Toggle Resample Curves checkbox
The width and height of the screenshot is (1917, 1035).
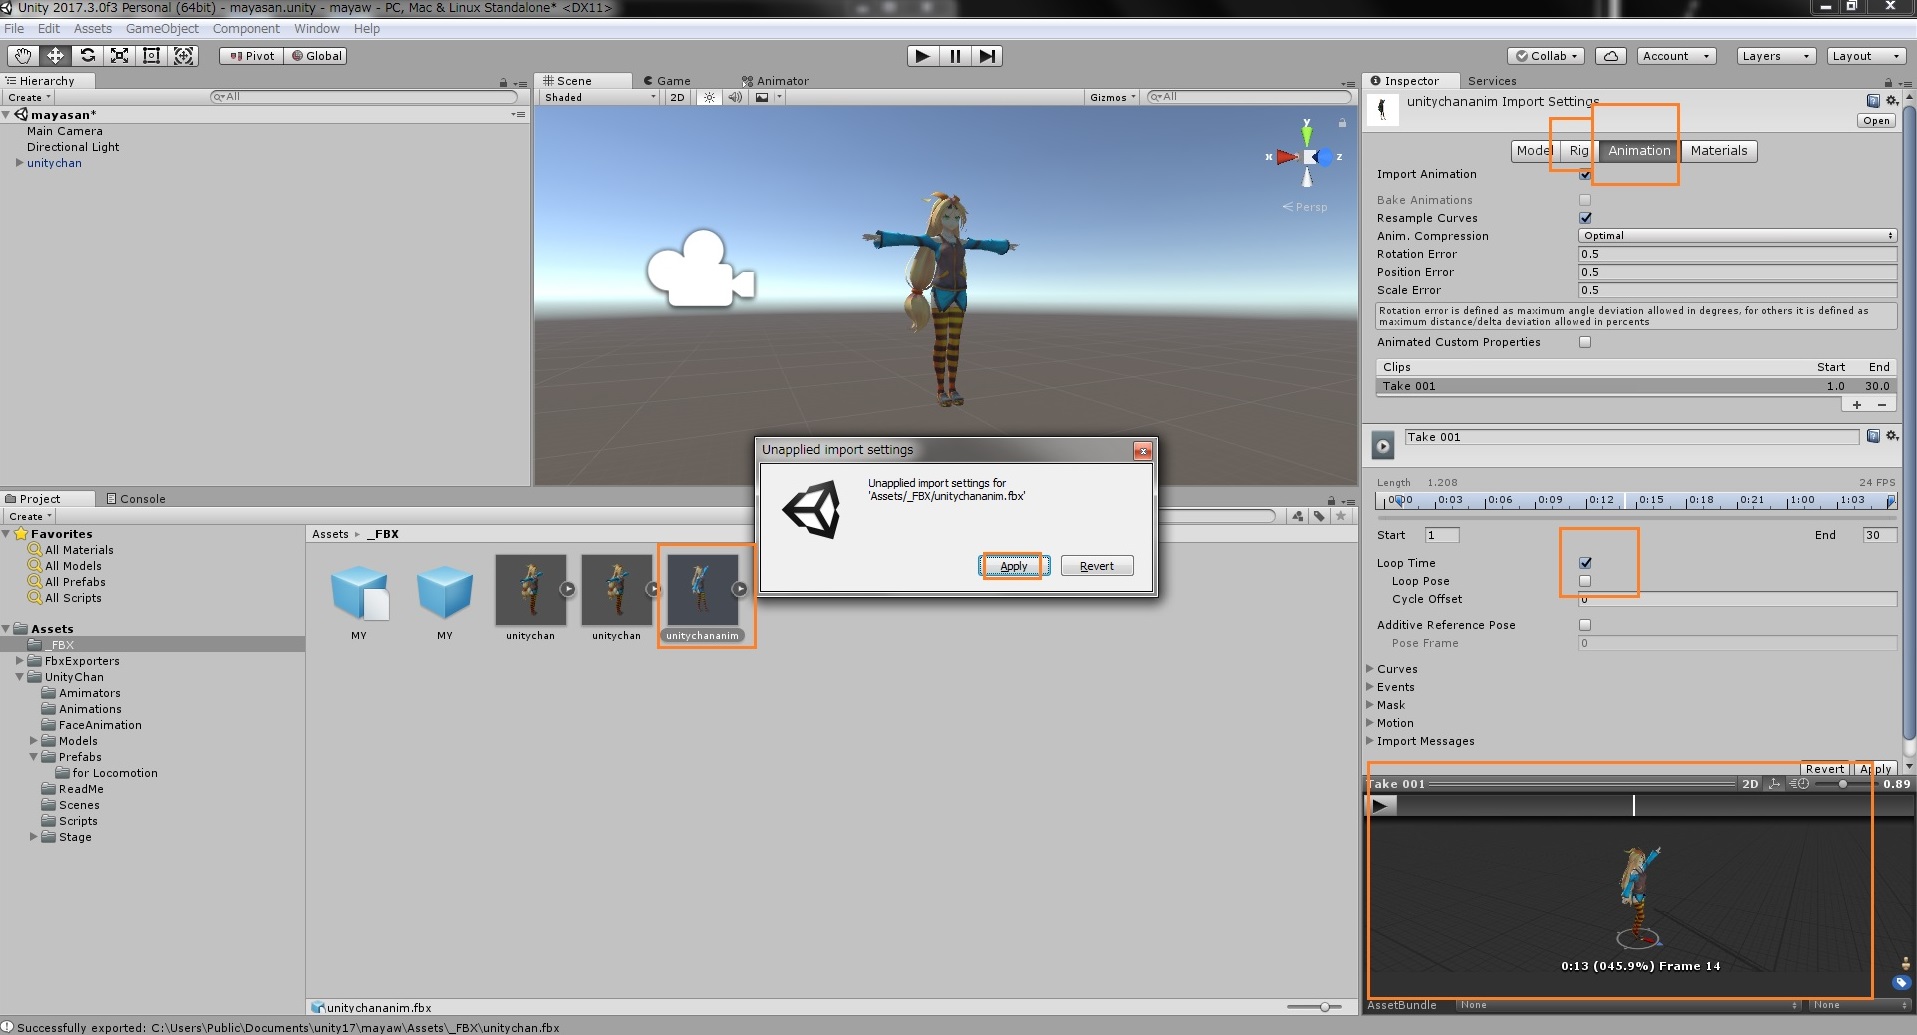click(1585, 218)
